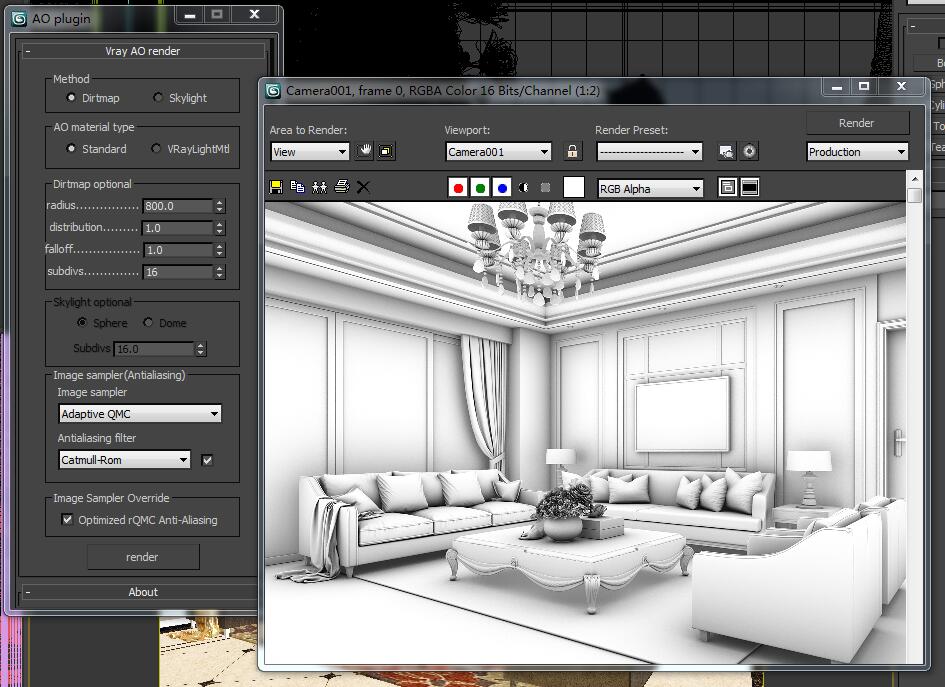Click the print image icon
Screen dimensions: 945x687
[342, 187]
